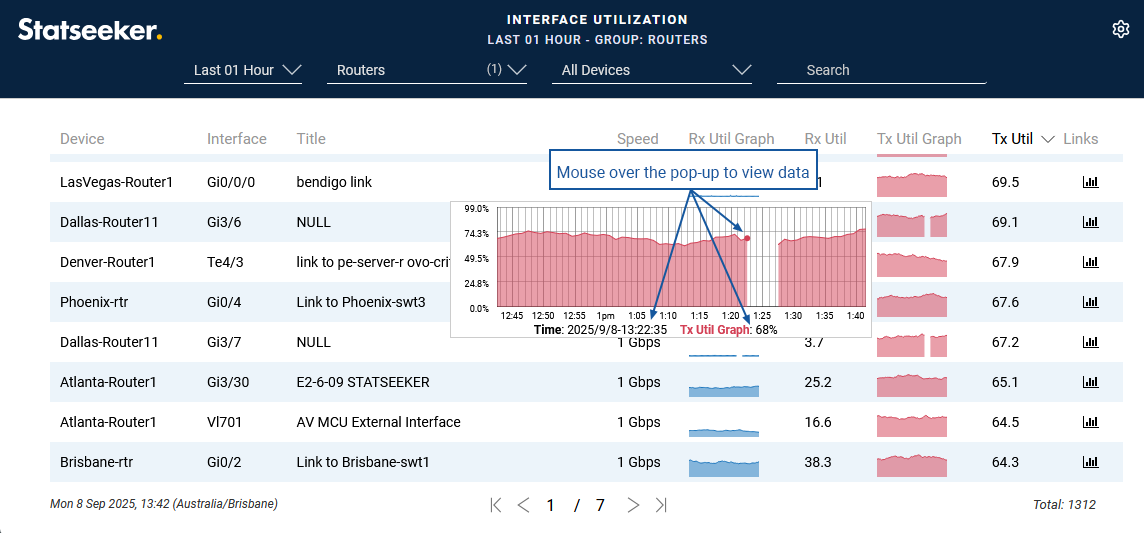
Task: Click links chart icon for Denver-Router1 row
Action: coord(1090,262)
